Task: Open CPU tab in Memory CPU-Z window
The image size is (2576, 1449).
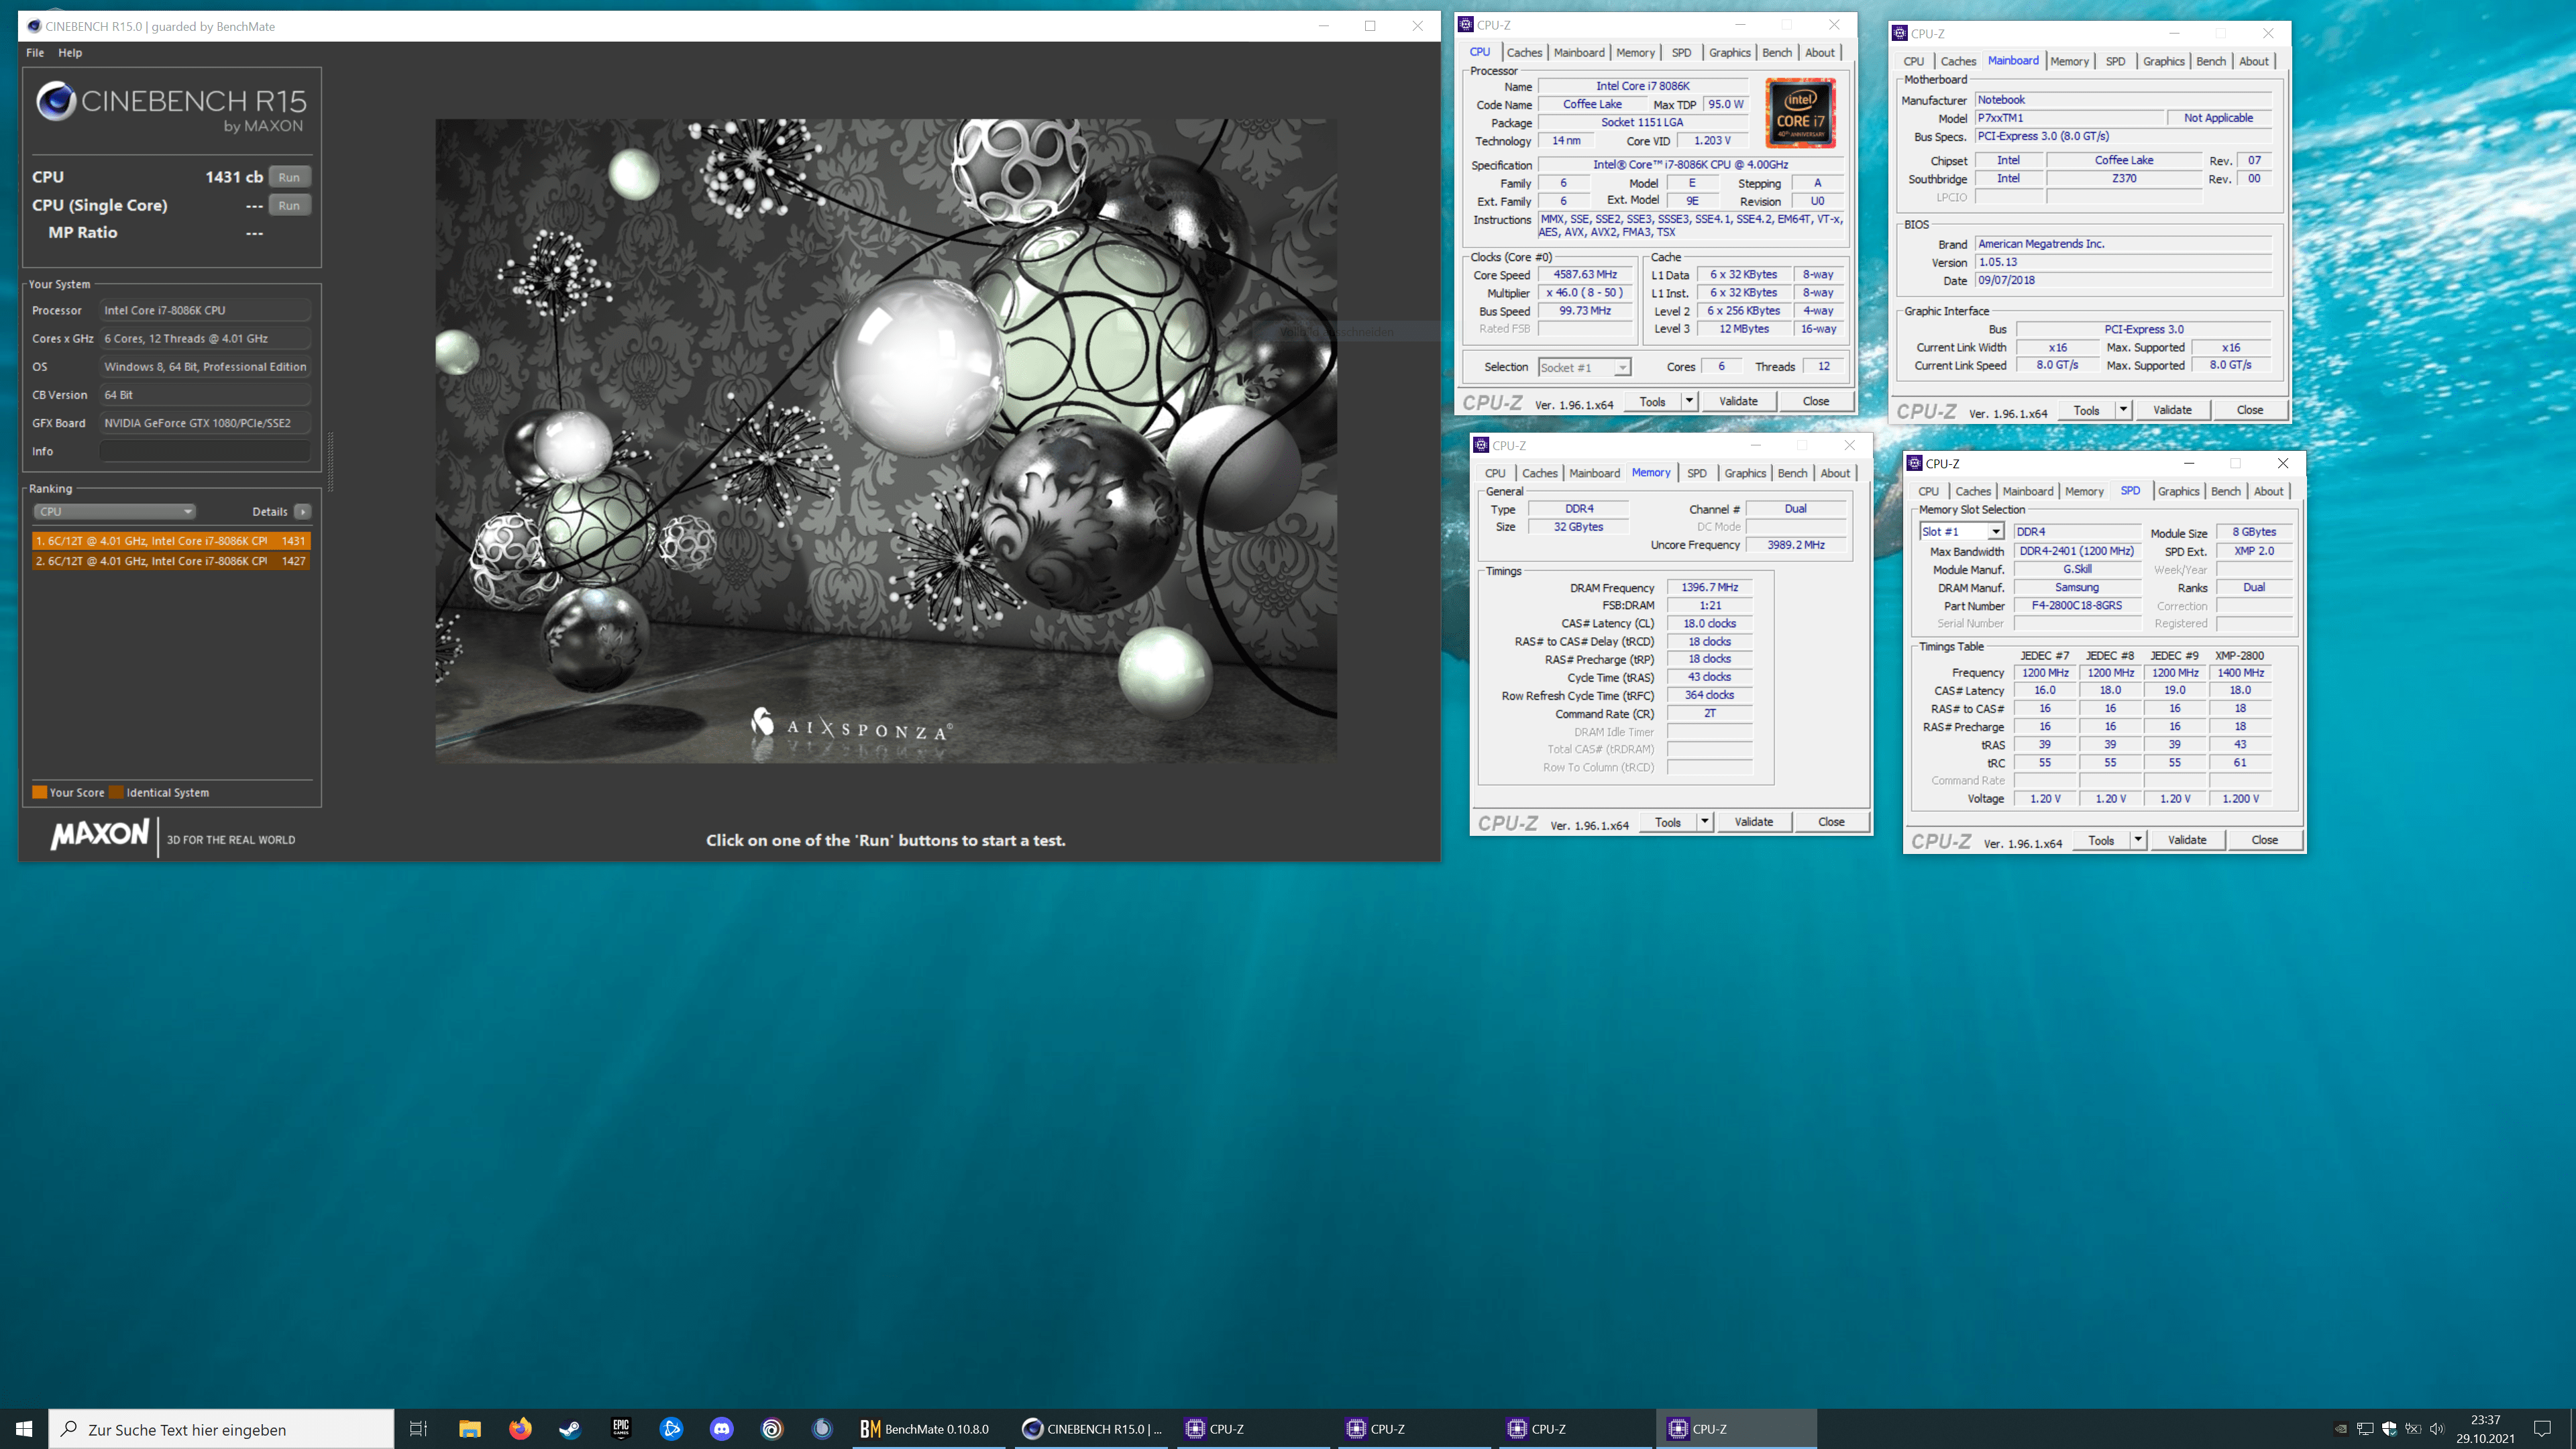Action: point(1495,473)
